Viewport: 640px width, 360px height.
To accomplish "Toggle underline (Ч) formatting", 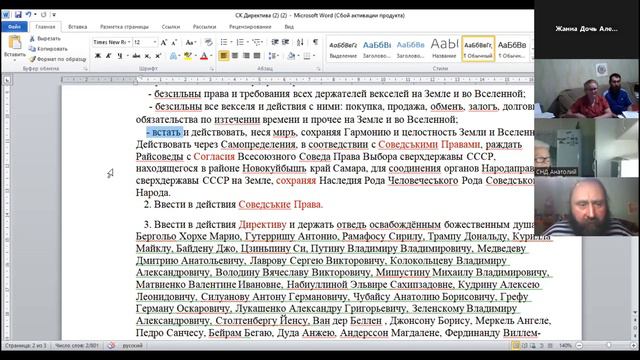I will 120,56.
